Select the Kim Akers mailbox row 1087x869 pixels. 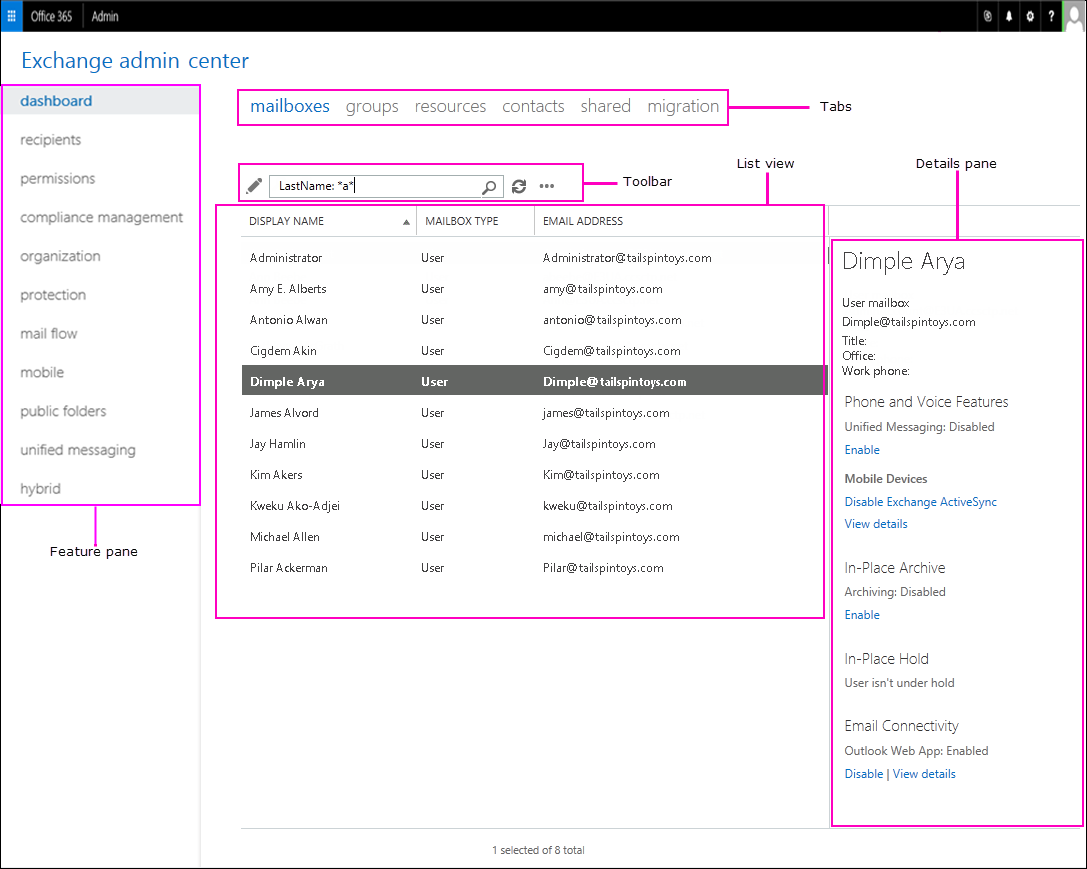[x=534, y=475]
